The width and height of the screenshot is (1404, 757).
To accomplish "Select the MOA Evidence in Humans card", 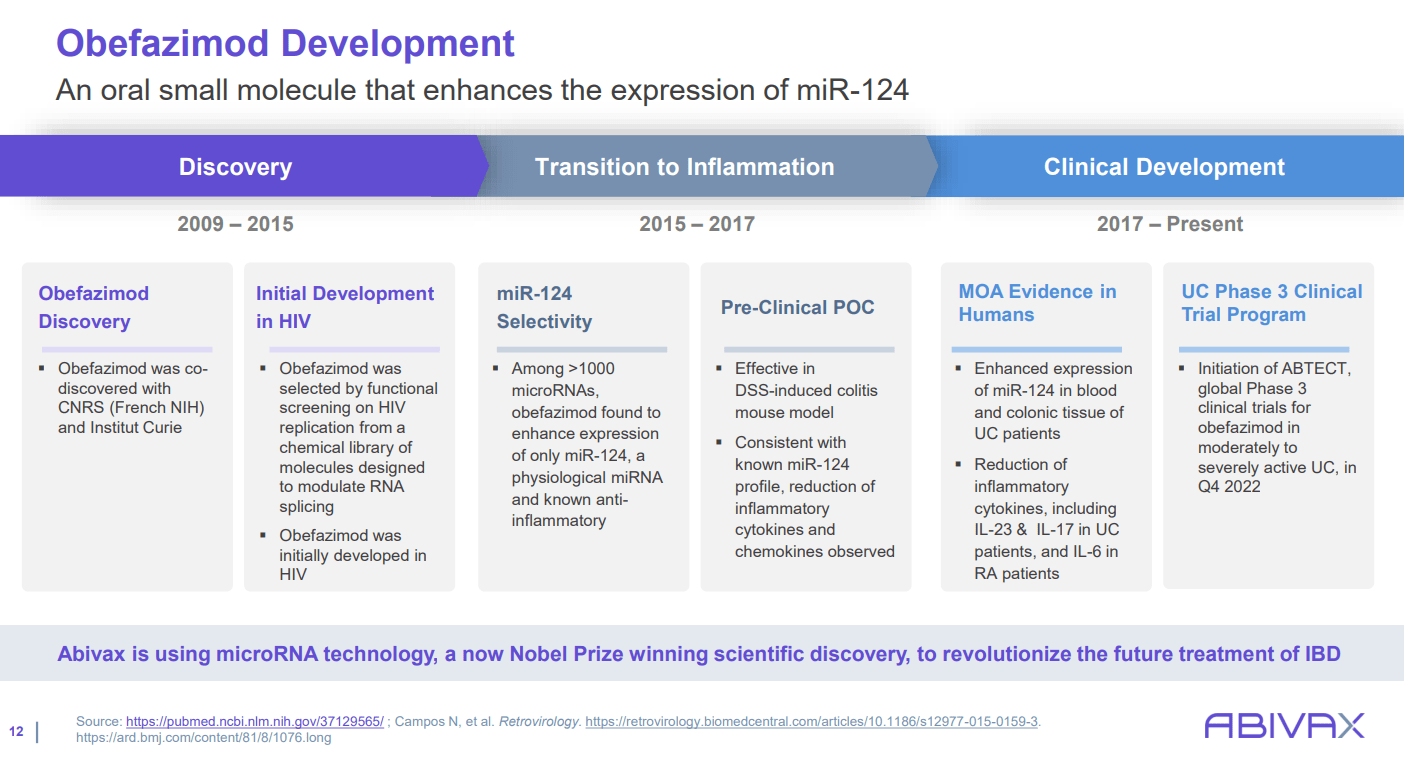I will click(x=1046, y=425).
